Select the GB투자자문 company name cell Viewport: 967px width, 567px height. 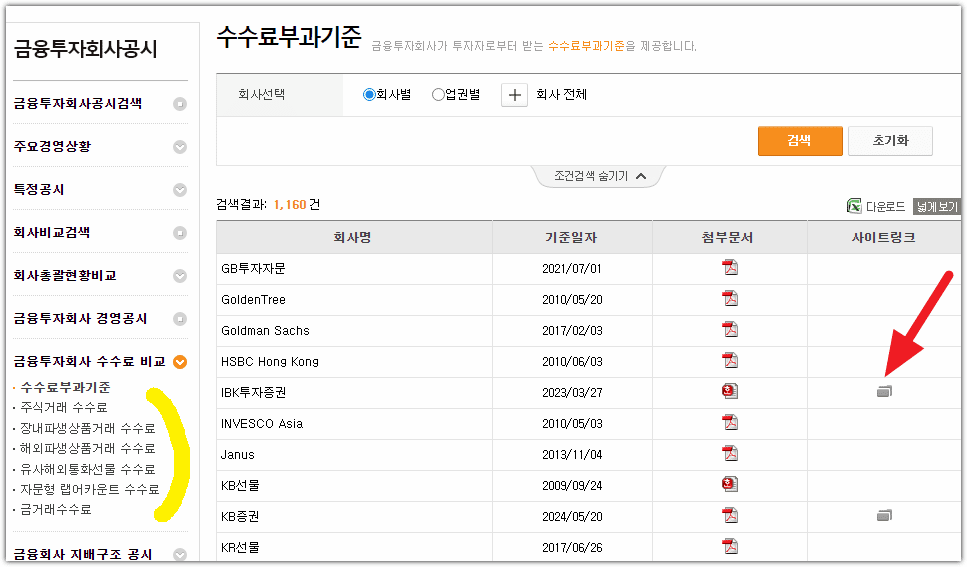[354, 269]
